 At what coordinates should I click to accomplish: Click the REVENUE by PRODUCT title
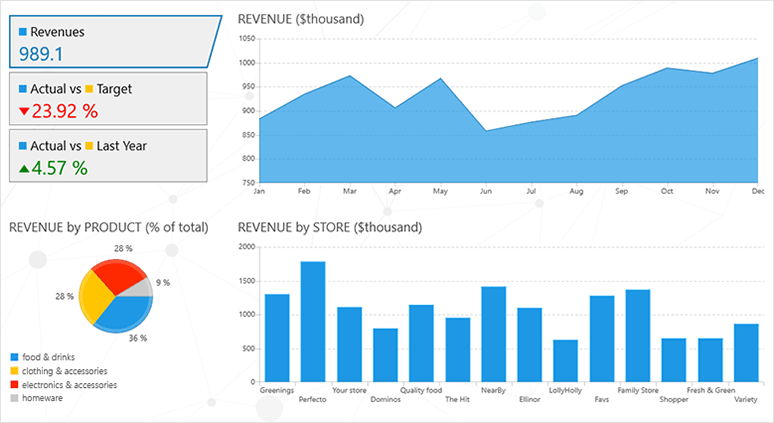[x=109, y=228]
